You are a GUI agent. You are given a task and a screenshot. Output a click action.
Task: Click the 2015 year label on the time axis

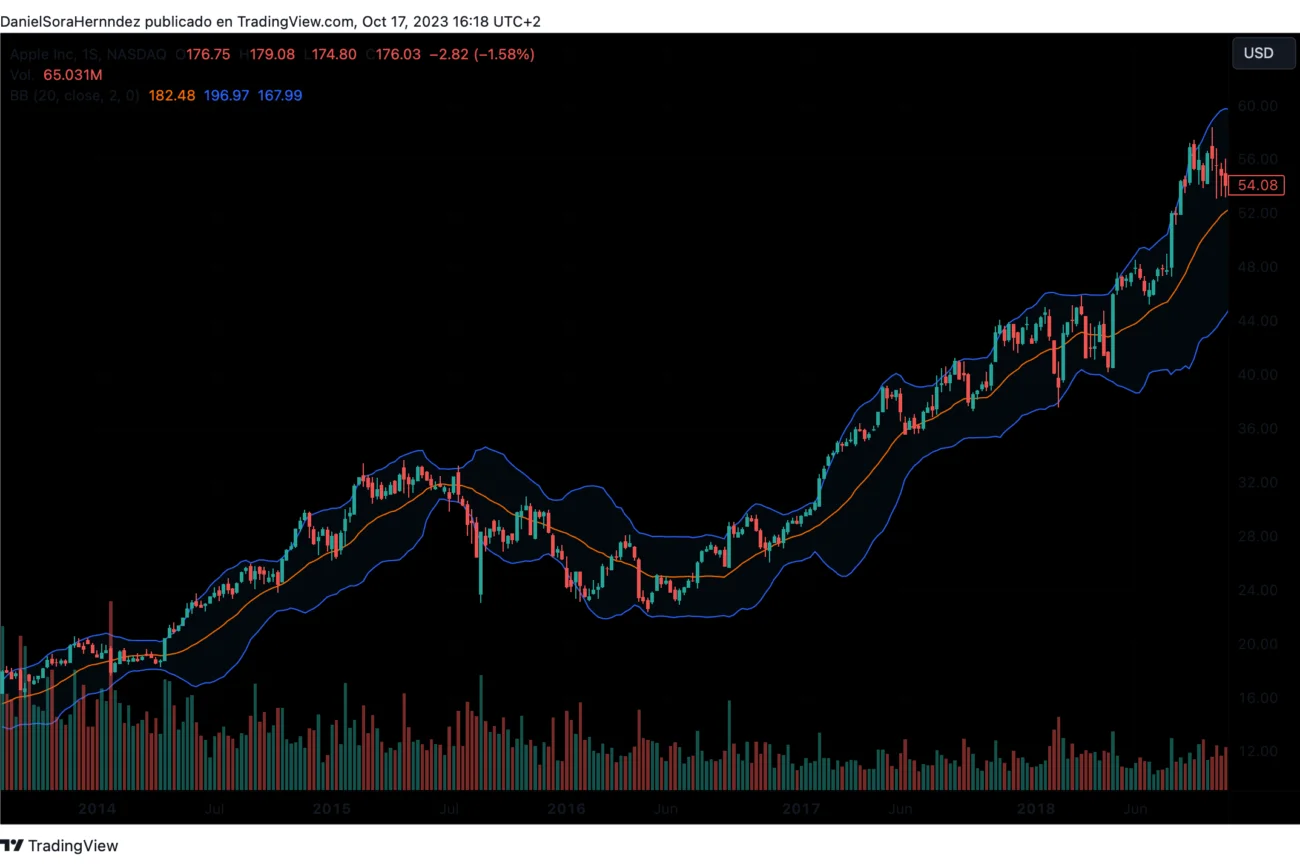[331, 808]
